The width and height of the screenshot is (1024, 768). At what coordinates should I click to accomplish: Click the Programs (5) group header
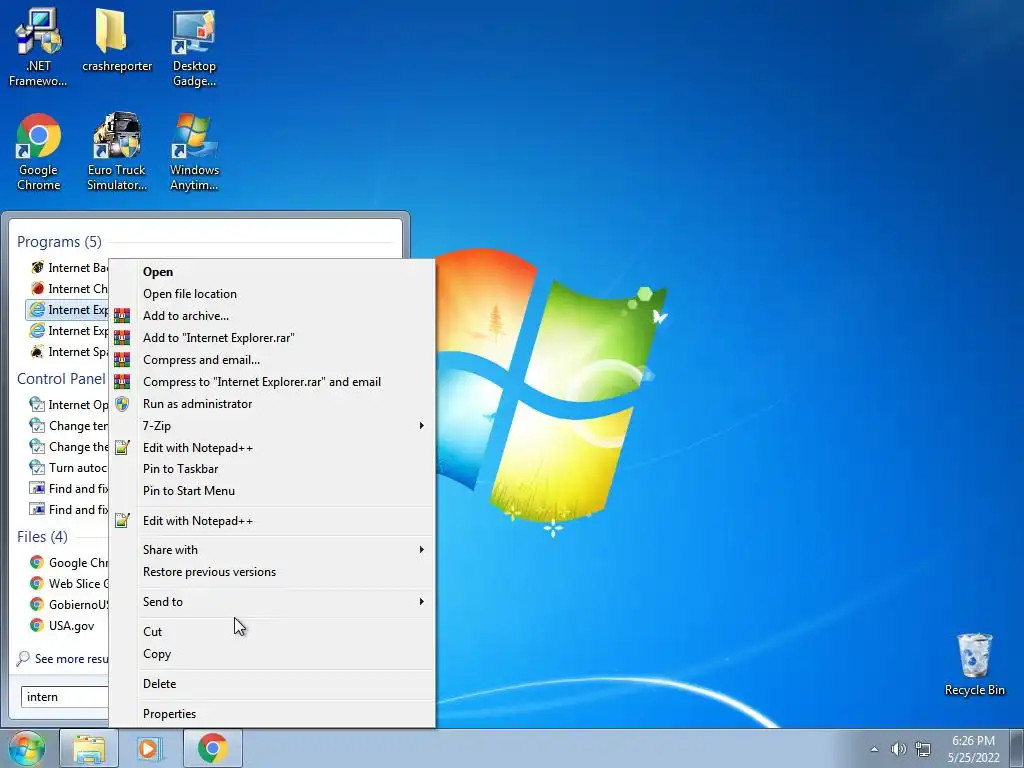pos(59,242)
